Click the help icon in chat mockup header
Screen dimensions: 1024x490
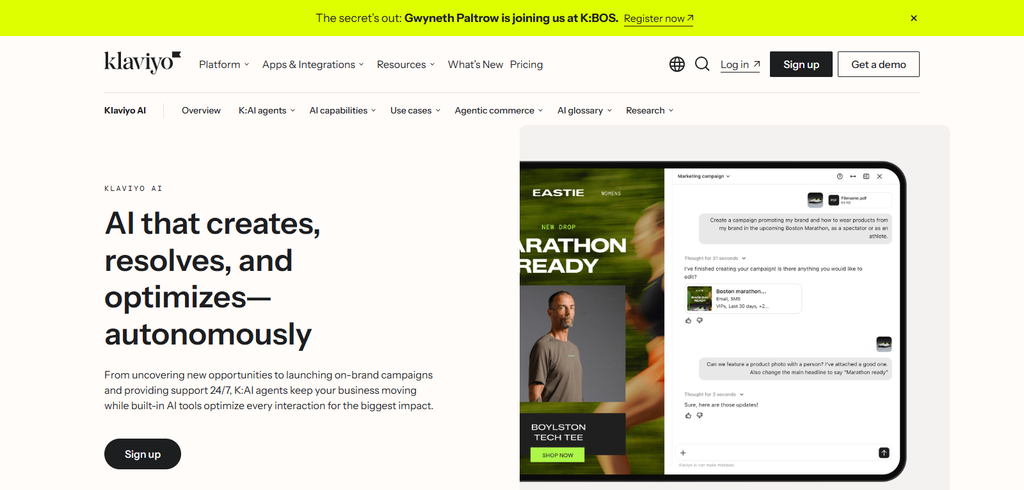(x=840, y=176)
